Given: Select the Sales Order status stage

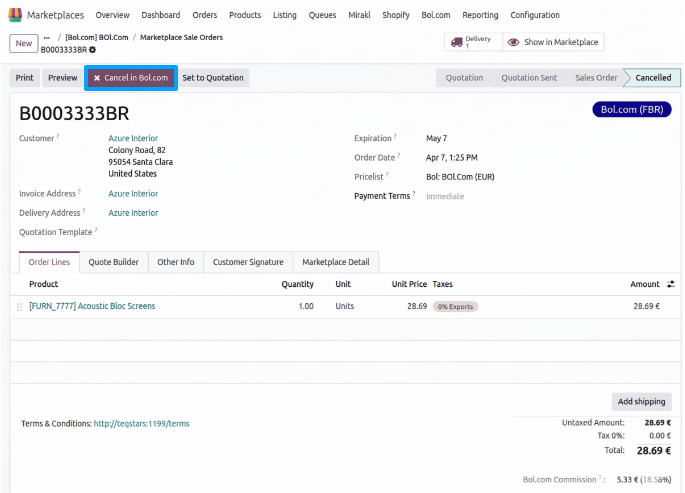Looking at the screenshot, I should pyautogui.click(x=596, y=78).
